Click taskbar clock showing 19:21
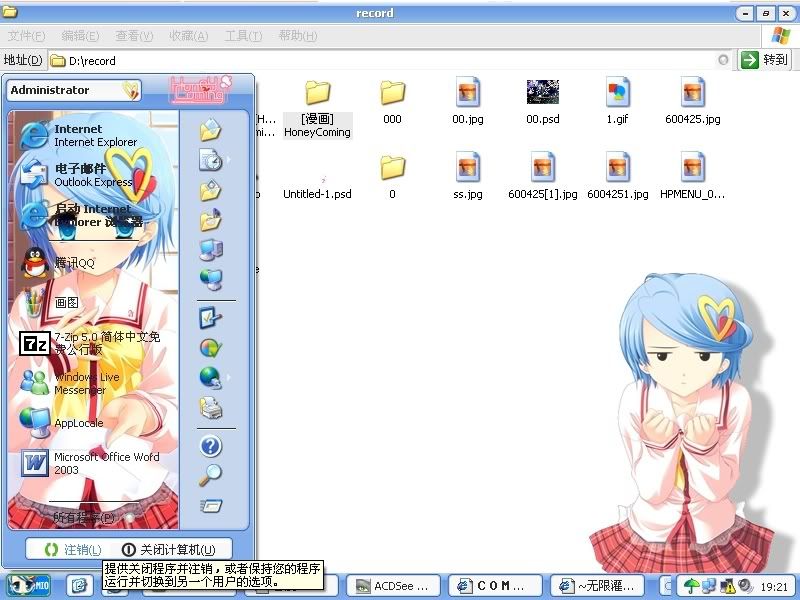 pos(774,587)
